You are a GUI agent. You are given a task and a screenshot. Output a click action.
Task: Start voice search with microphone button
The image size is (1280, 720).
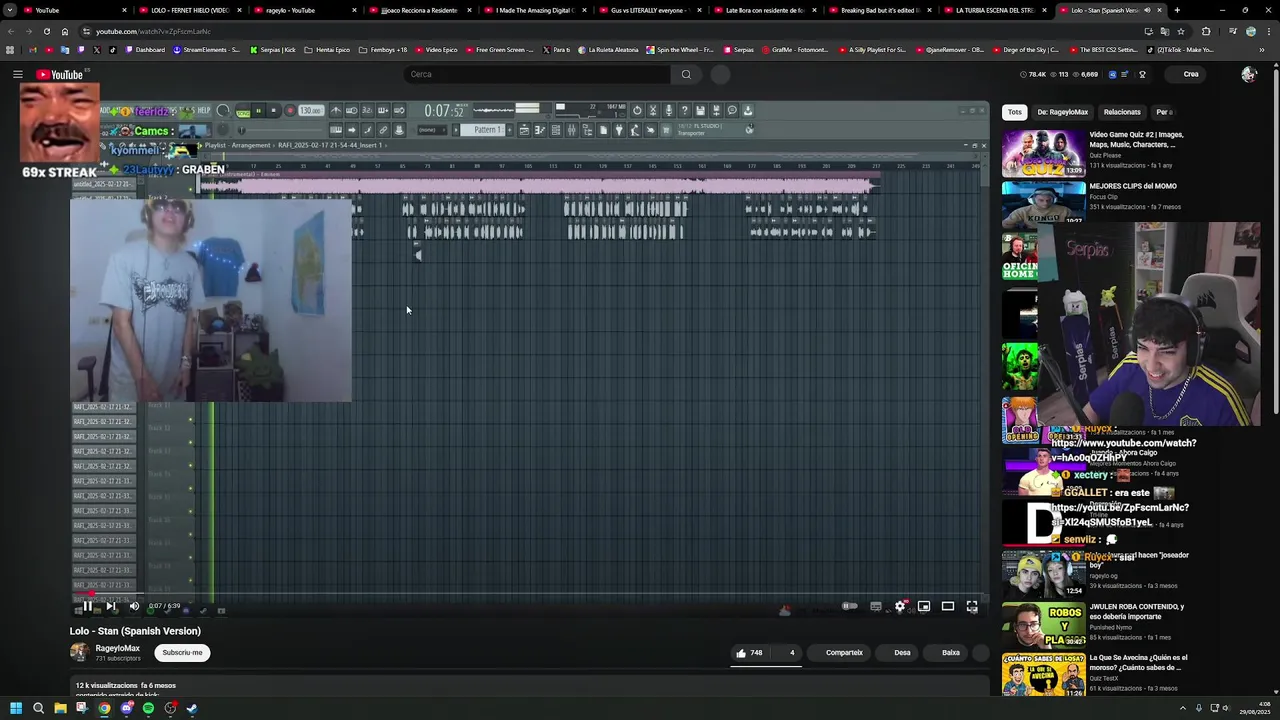pos(721,74)
